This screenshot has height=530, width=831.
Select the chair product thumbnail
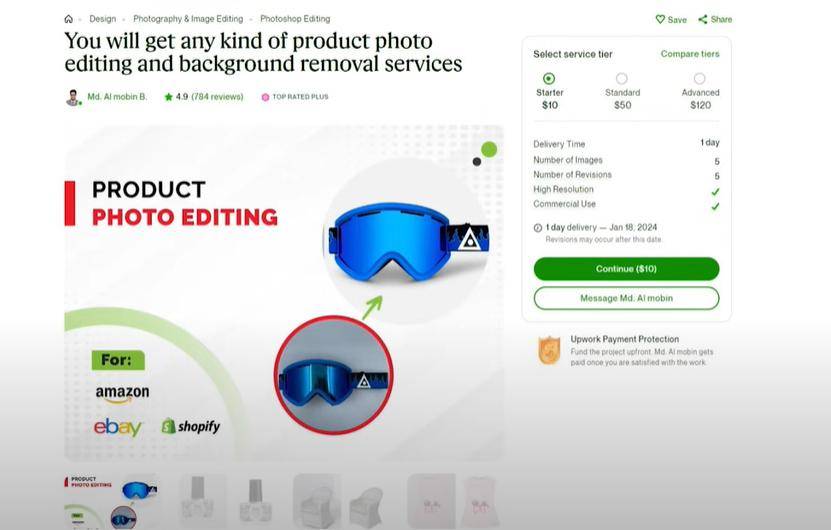coord(340,501)
